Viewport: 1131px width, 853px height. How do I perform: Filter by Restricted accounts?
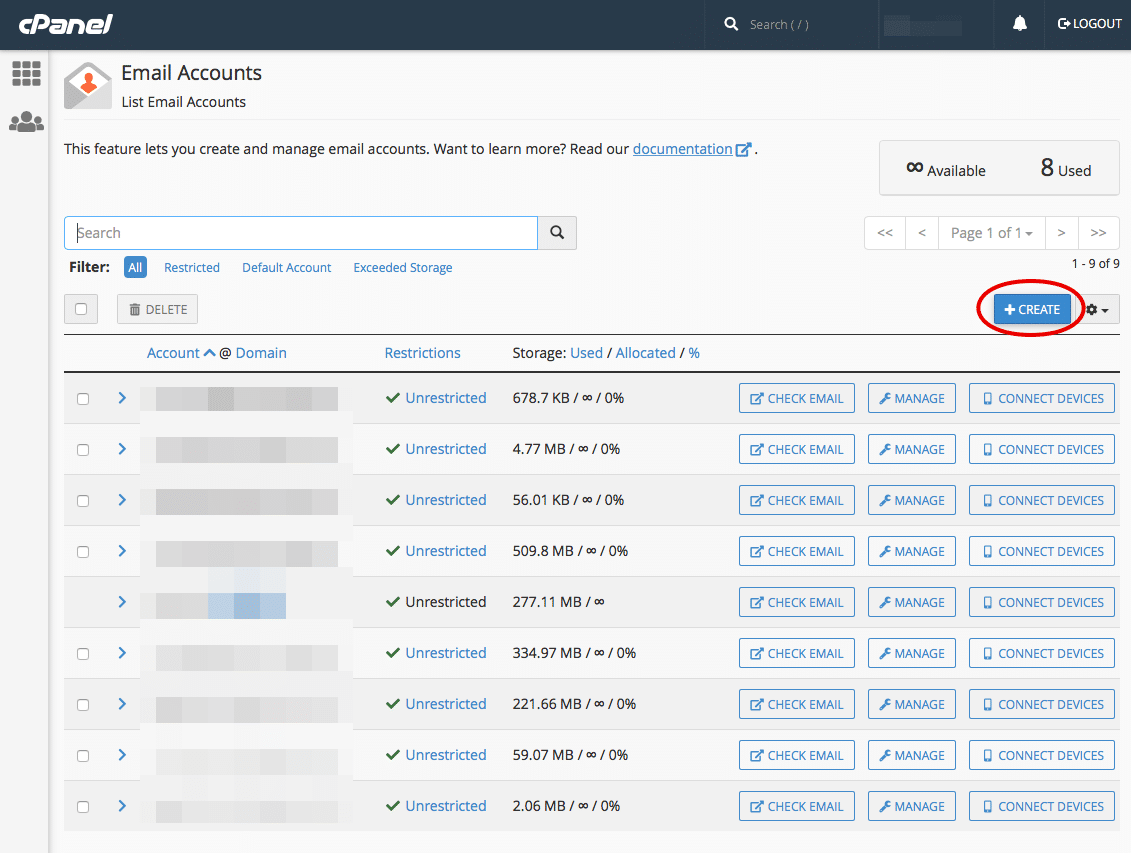click(192, 268)
